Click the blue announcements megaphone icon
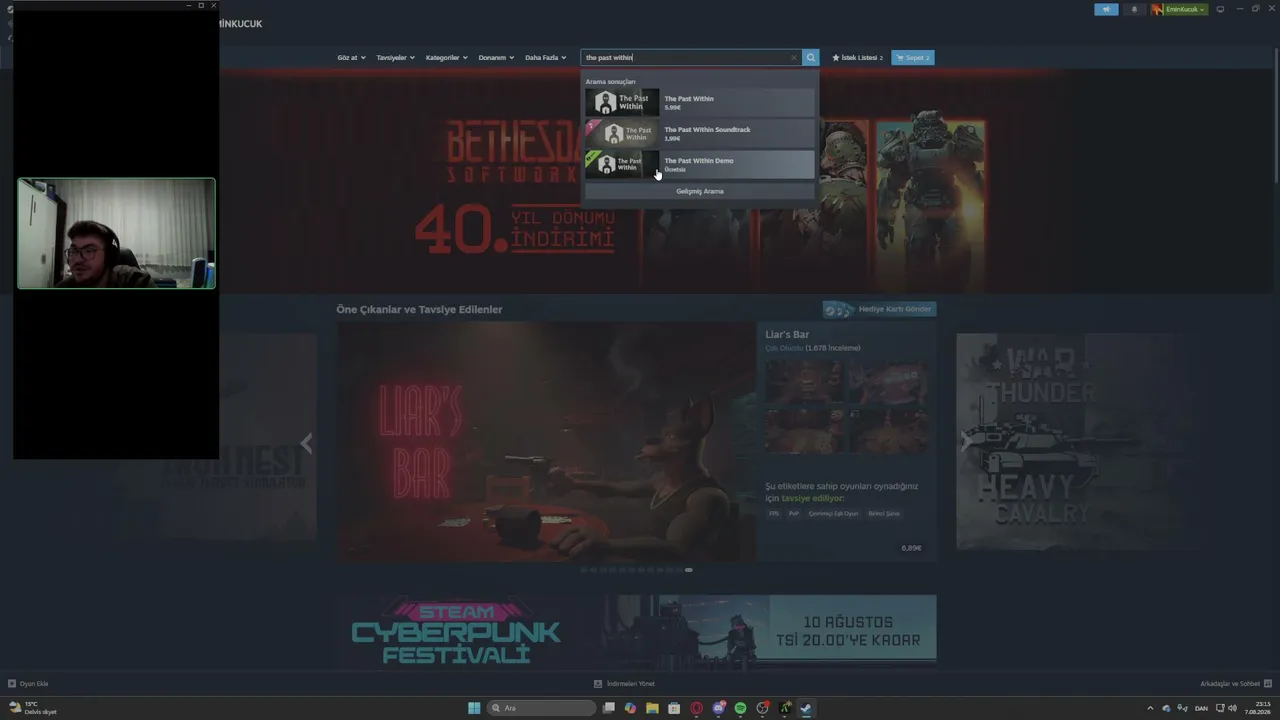The image size is (1280, 720). click(1106, 9)
